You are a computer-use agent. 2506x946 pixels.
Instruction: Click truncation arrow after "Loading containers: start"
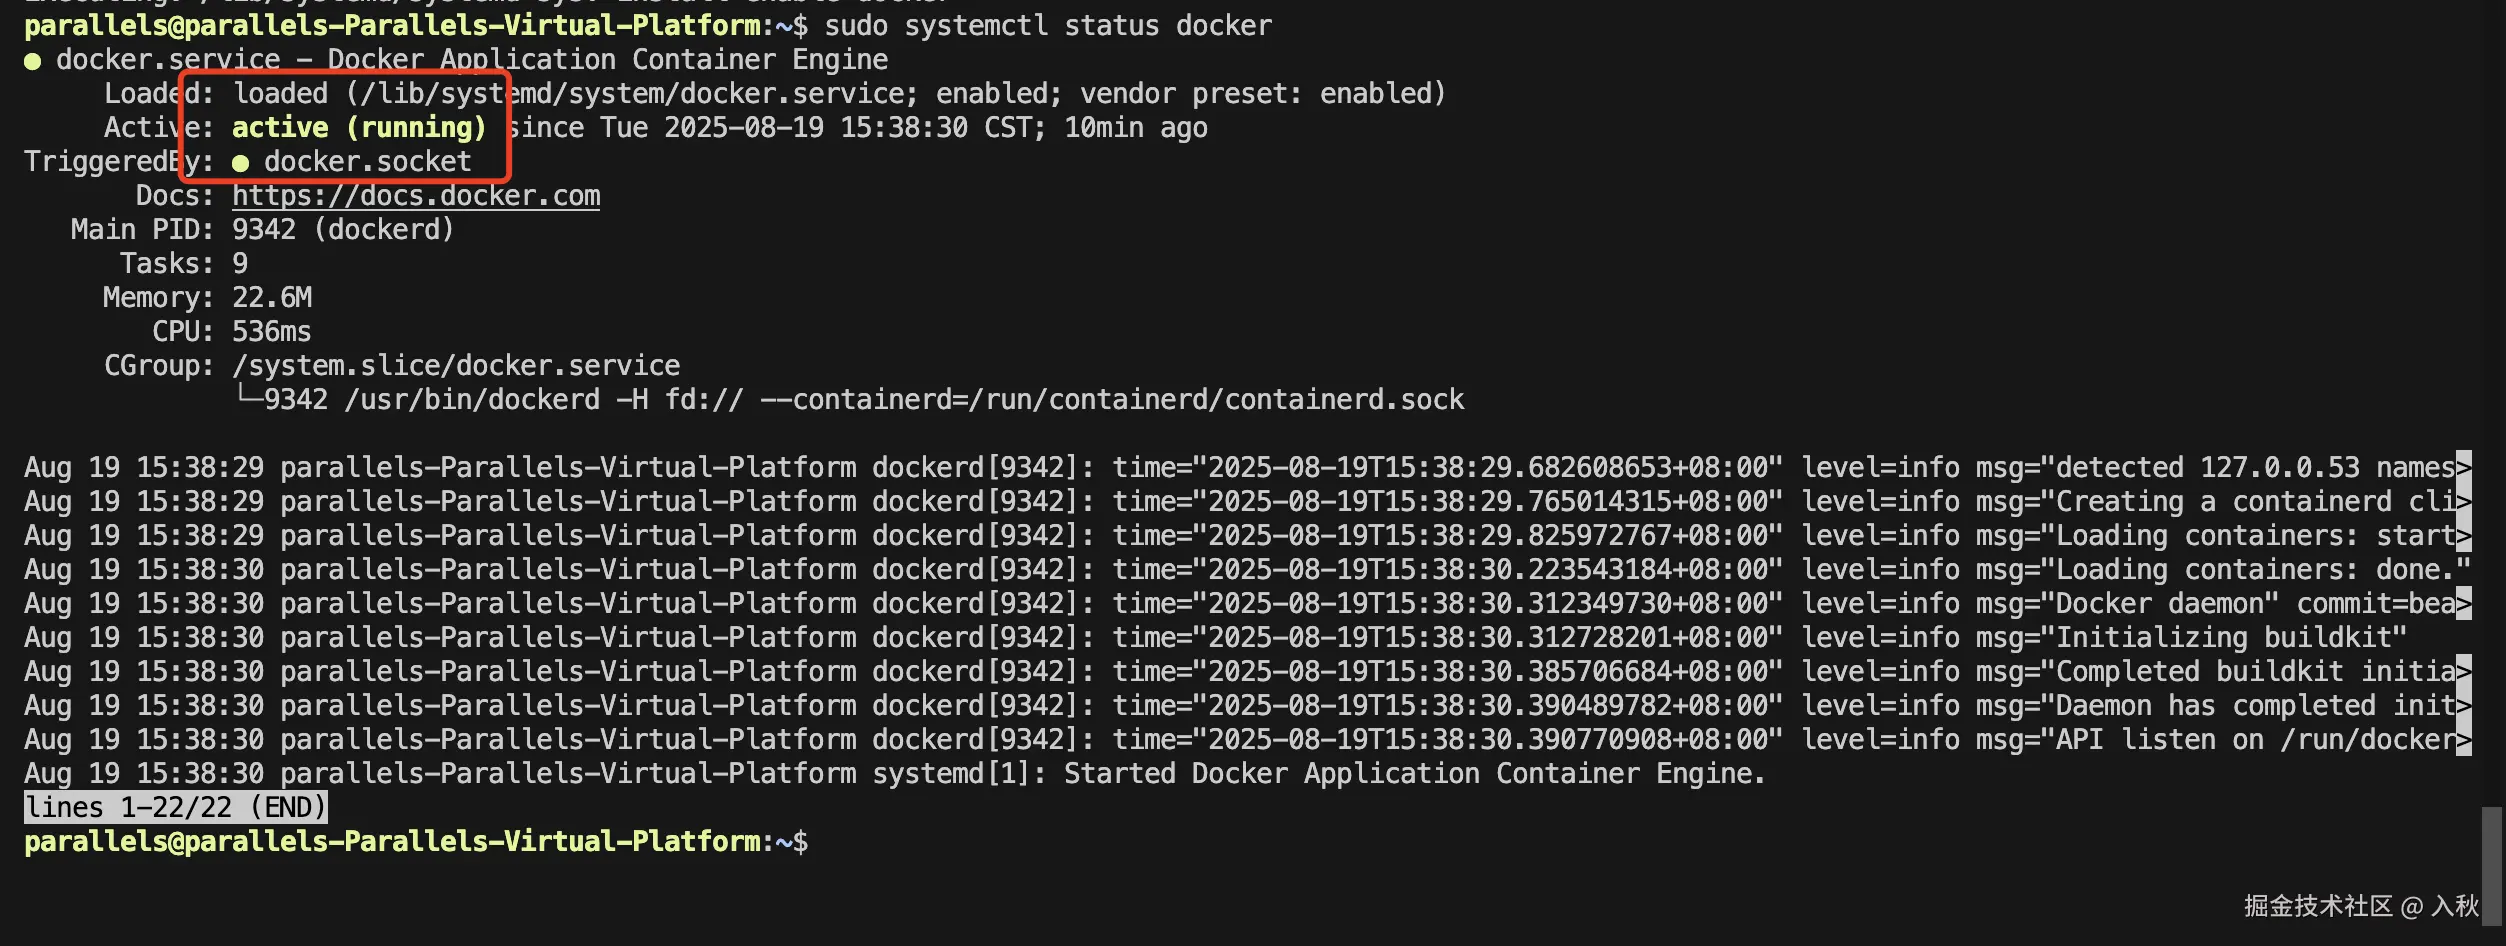pyautogui.click(x=2464, y=535)
